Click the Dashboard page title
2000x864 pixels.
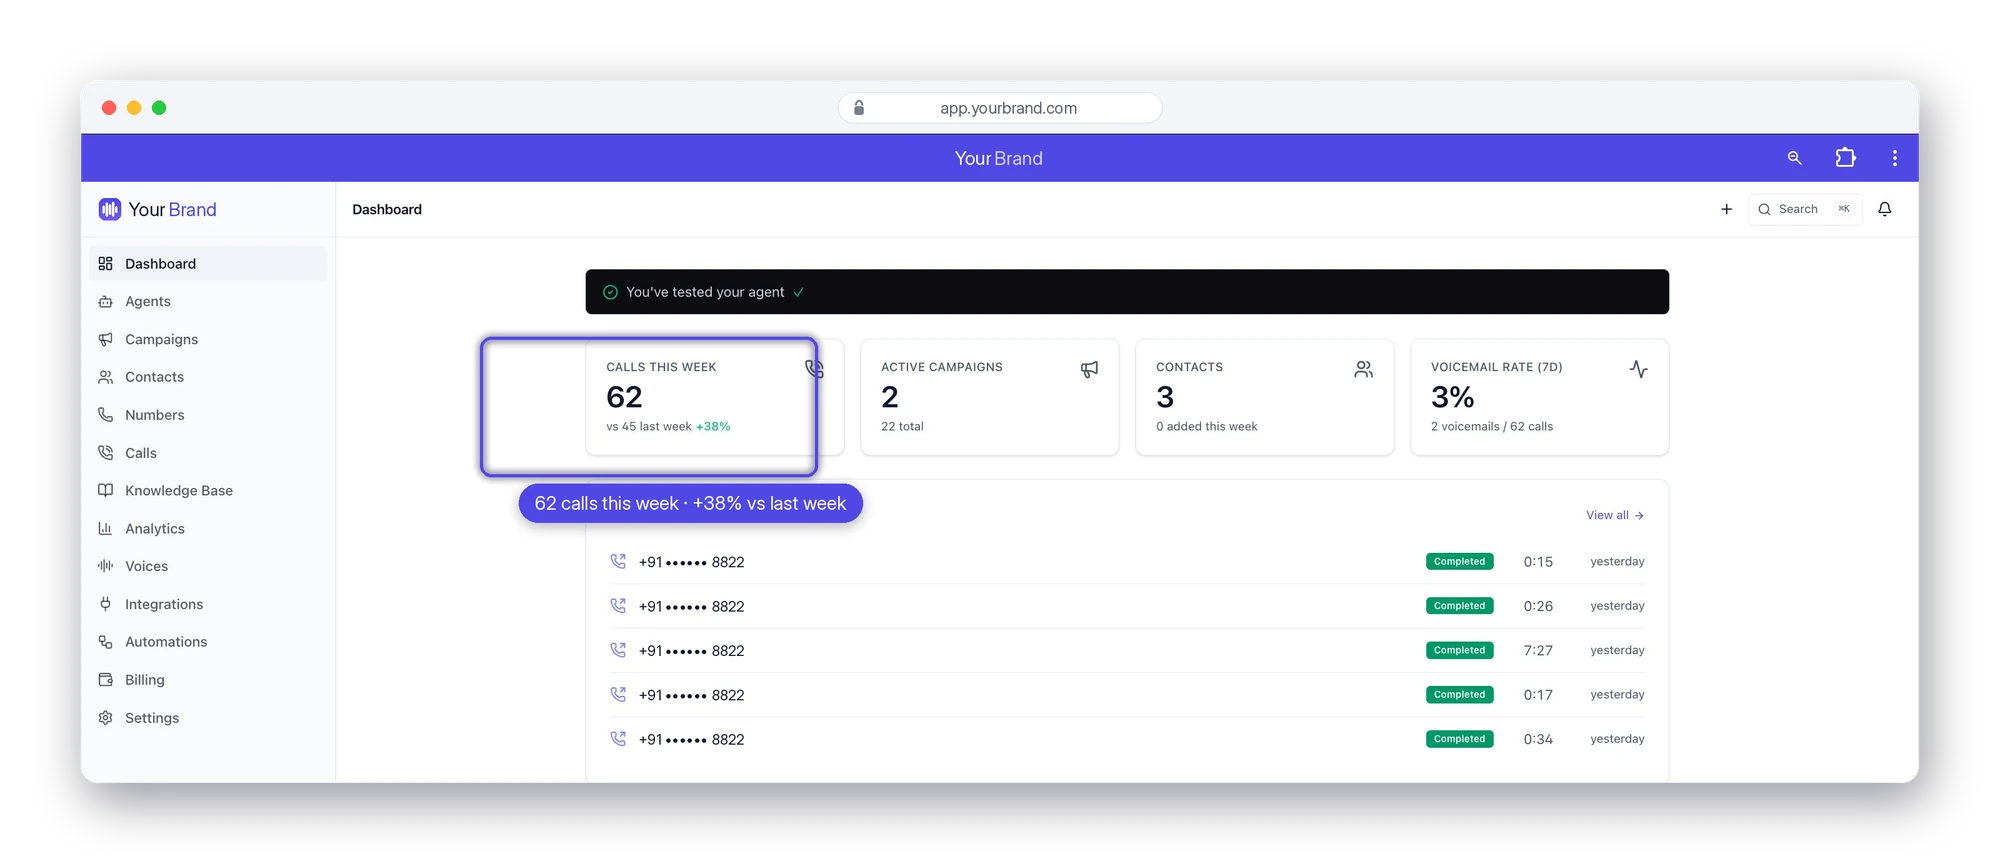387,209
